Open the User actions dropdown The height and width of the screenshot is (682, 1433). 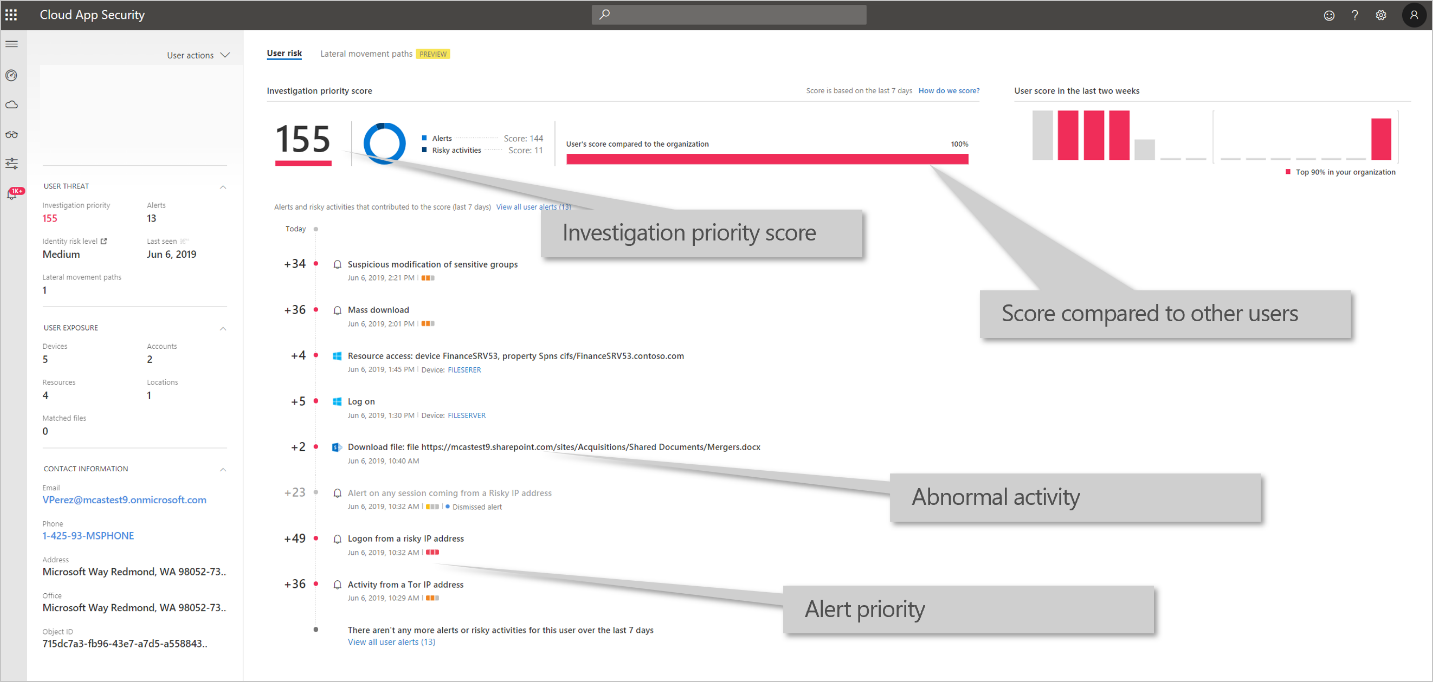point(198,55)
